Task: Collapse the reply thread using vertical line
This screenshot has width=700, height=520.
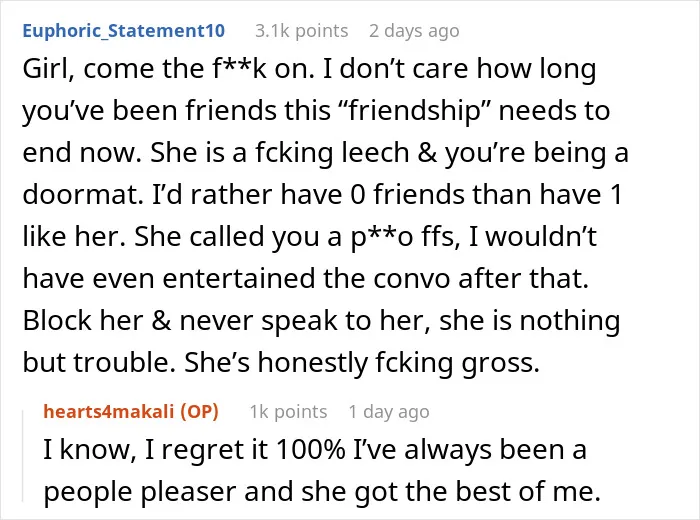Action: click(23, 456)
